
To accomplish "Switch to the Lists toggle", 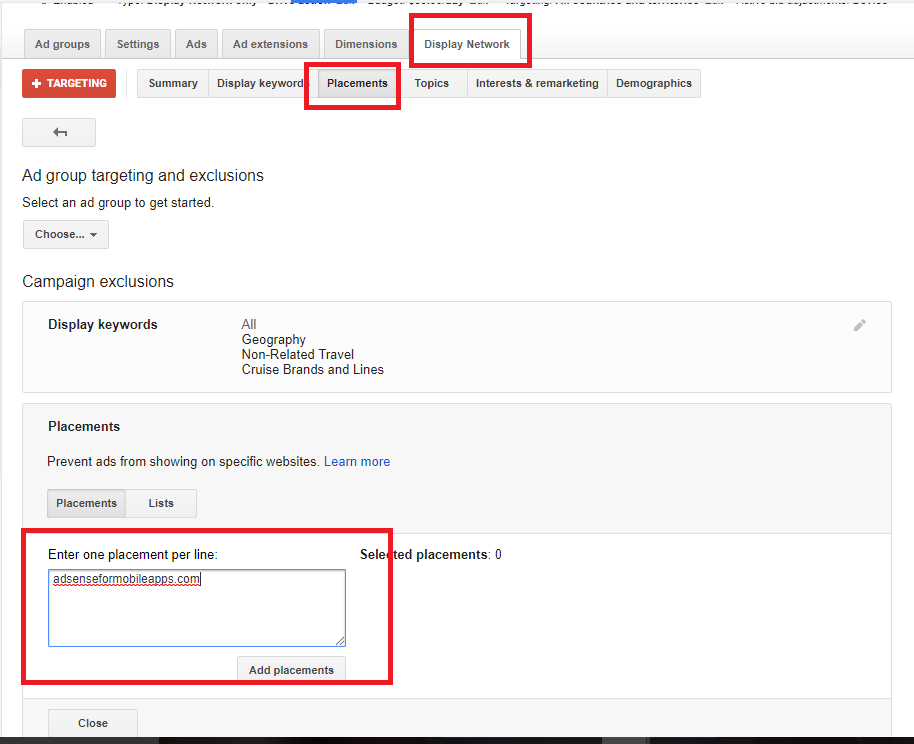I will (x=161, y=503).
